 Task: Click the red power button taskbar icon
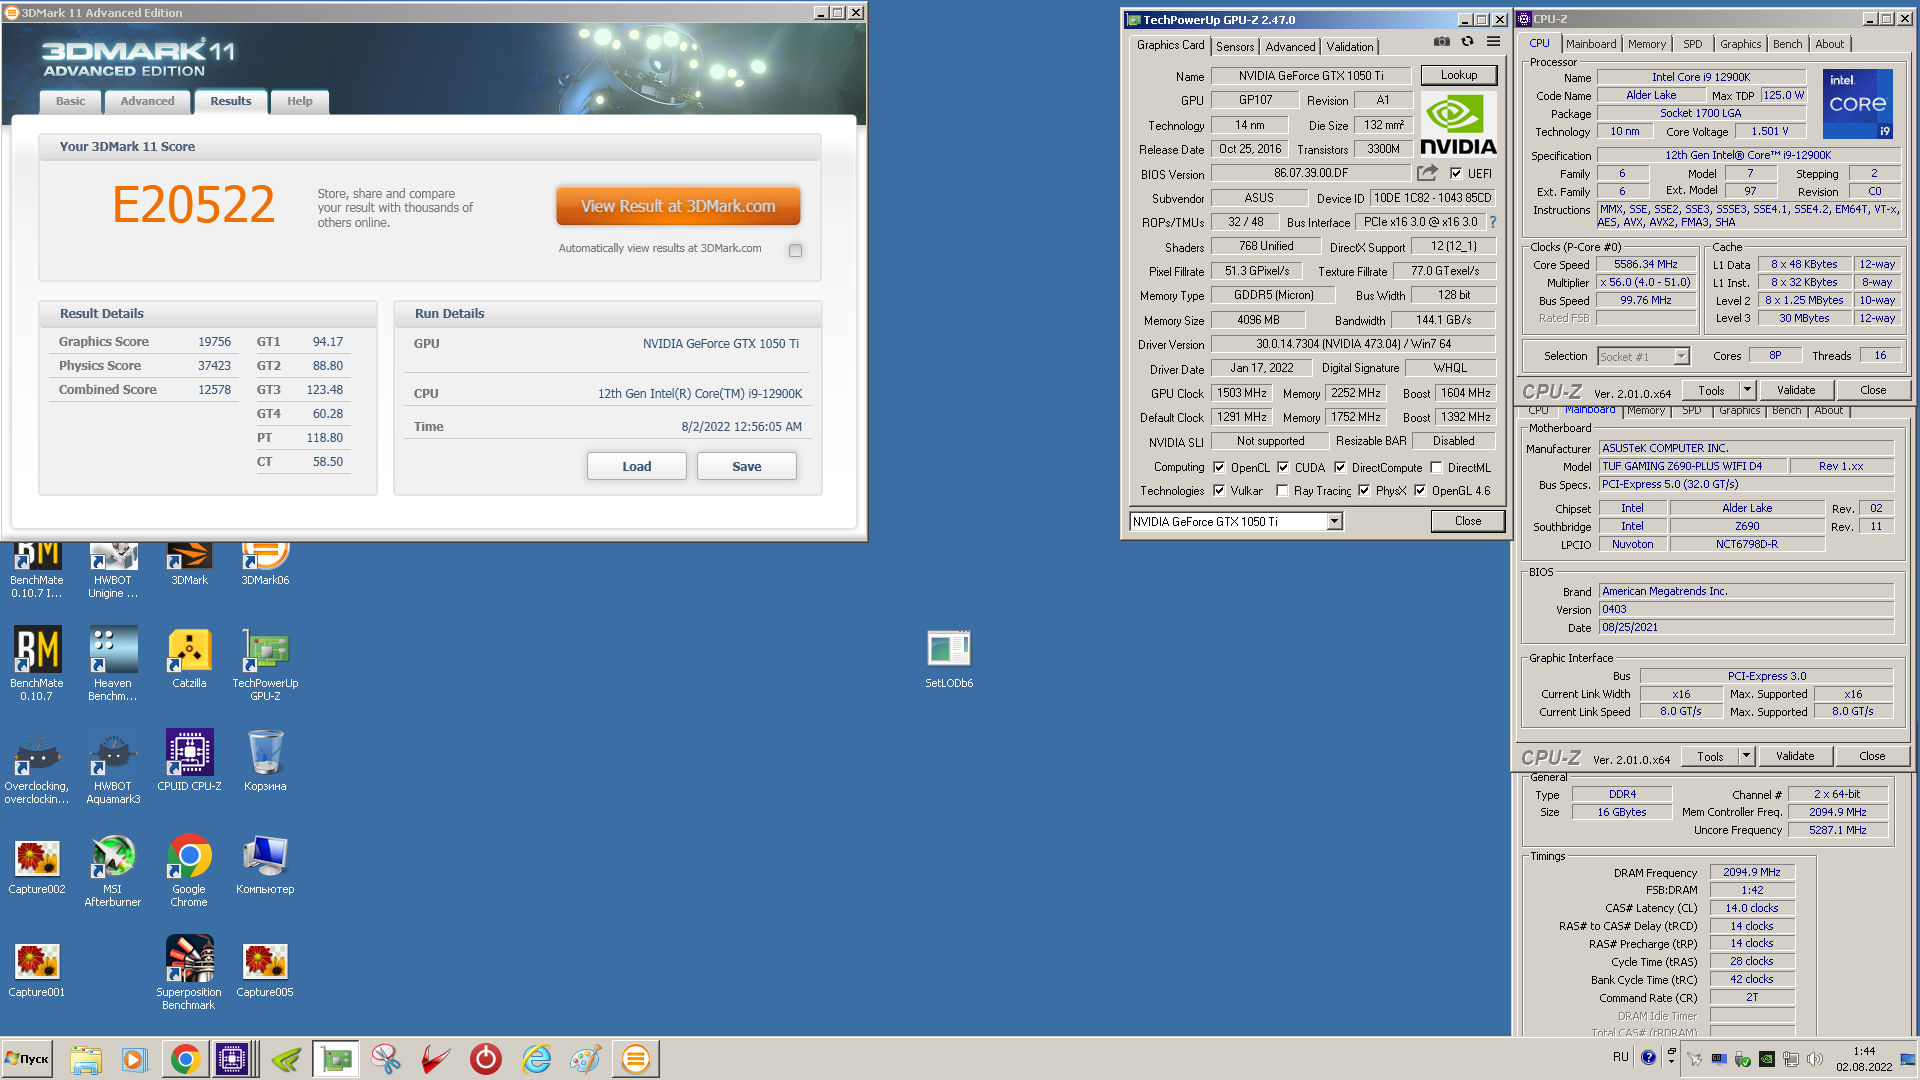pyautogui.click(x=486, y=1059)
